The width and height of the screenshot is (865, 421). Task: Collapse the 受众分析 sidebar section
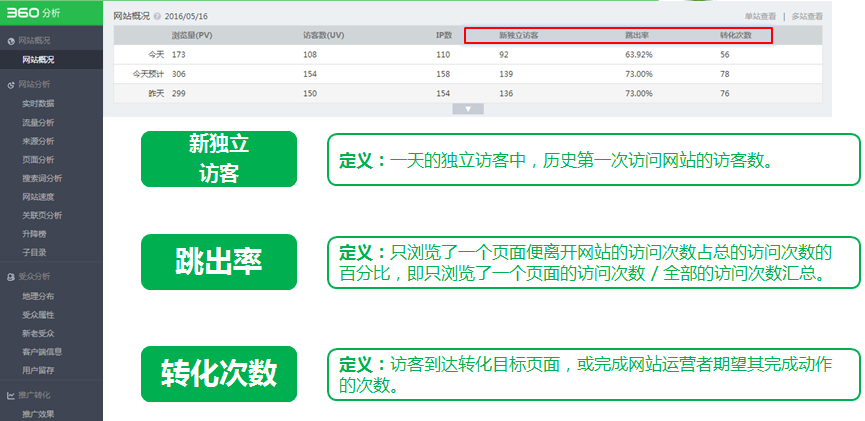coord(35,276)
